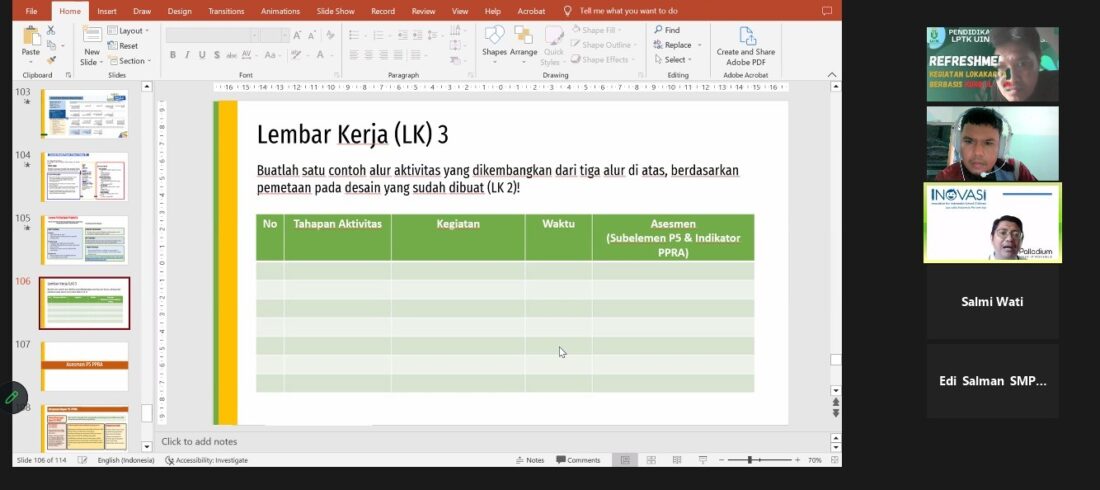The image size is (1100, 490).
Task: Toggle the Notes pane
Action: point(530,460)
